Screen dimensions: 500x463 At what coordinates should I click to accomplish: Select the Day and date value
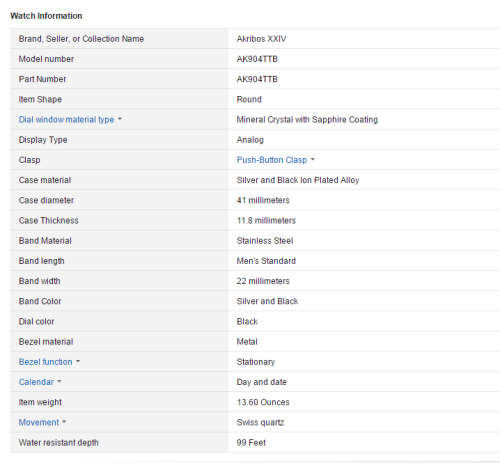tap(261, 382)
